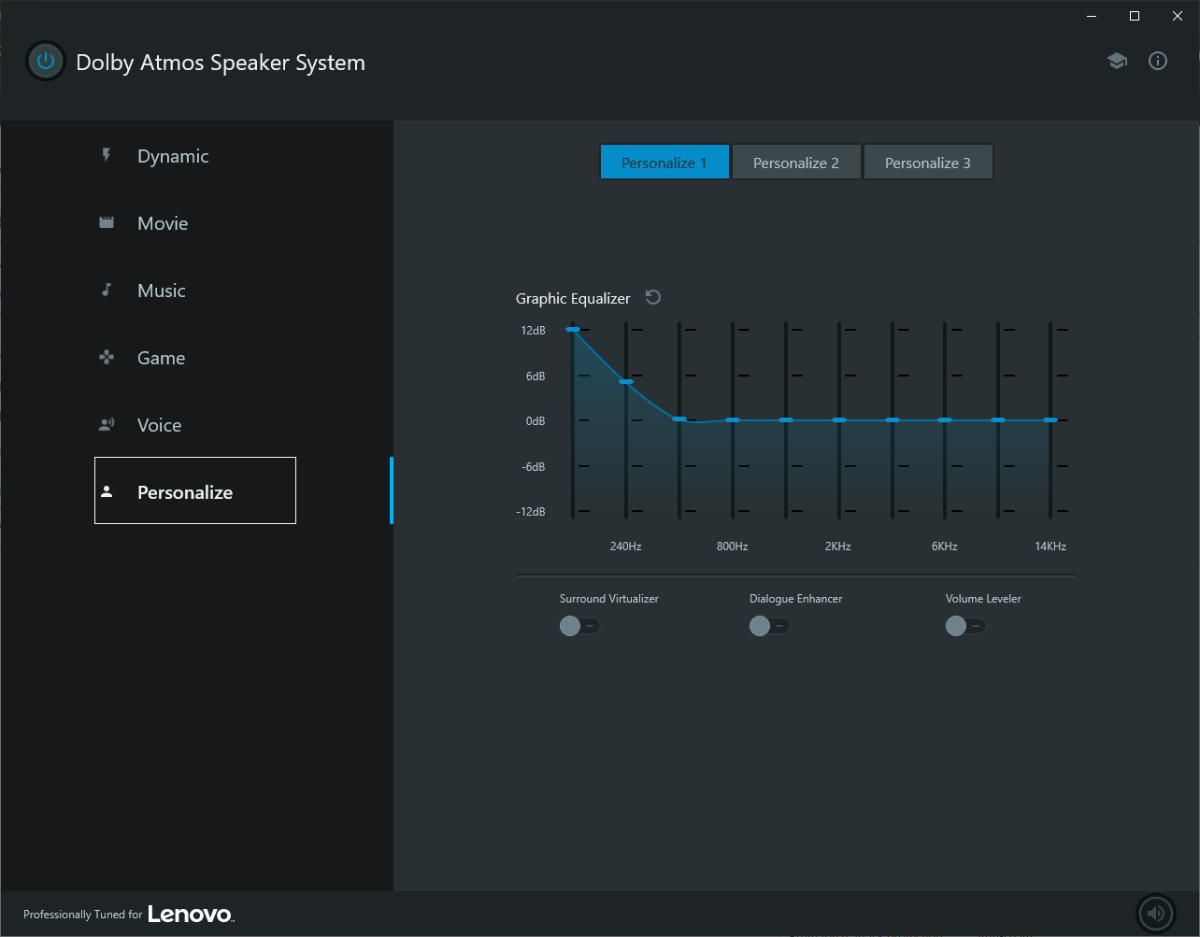
Task: Click the speaker volume icon at bottom right
Action: pyautogui.click(x=1155, y=913)
